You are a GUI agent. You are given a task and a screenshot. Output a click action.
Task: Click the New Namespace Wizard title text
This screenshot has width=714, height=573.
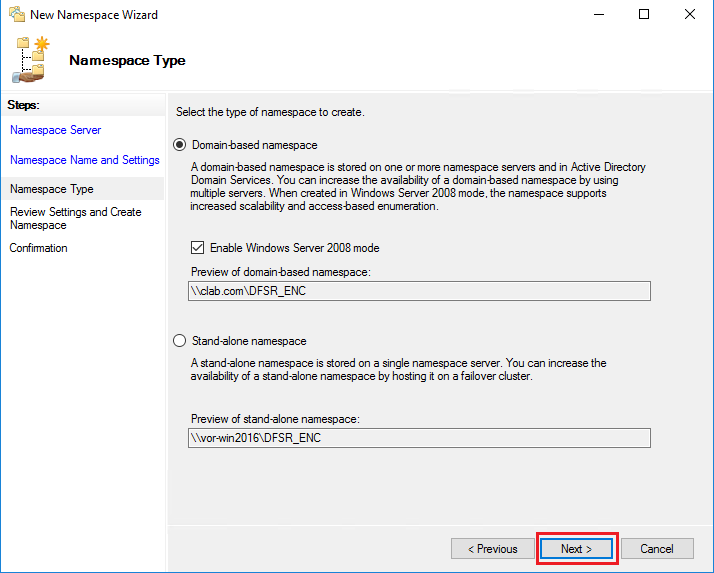tap(94, 15)
